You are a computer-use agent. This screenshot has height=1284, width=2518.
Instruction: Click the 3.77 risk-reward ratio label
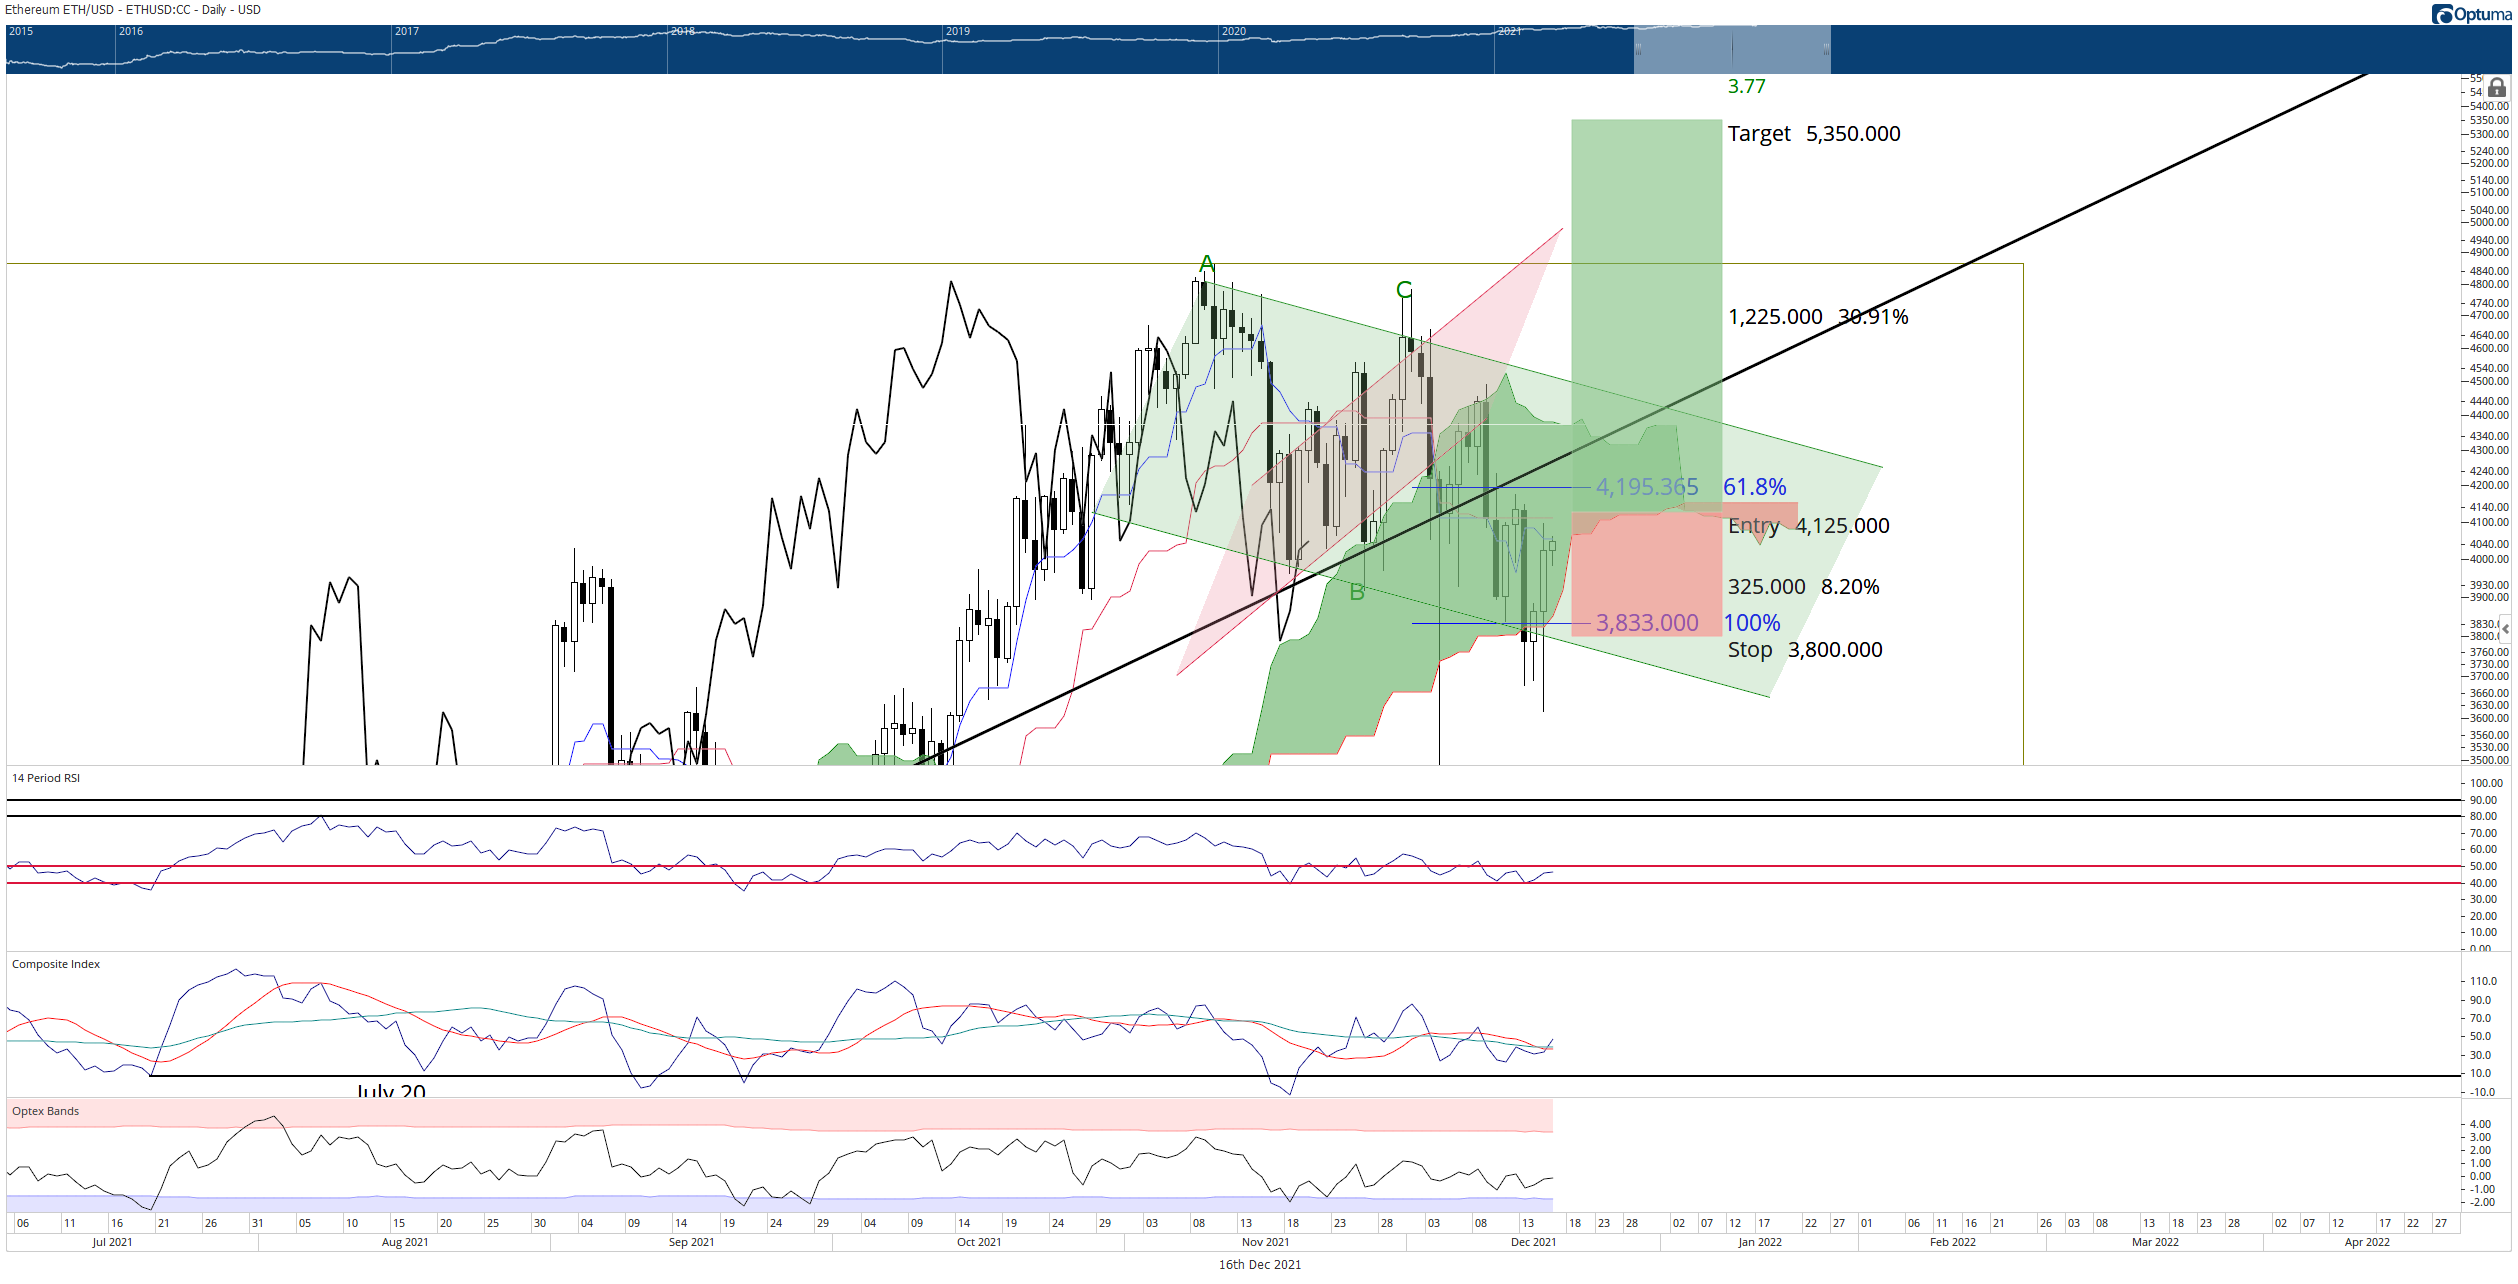[1746, 87]
